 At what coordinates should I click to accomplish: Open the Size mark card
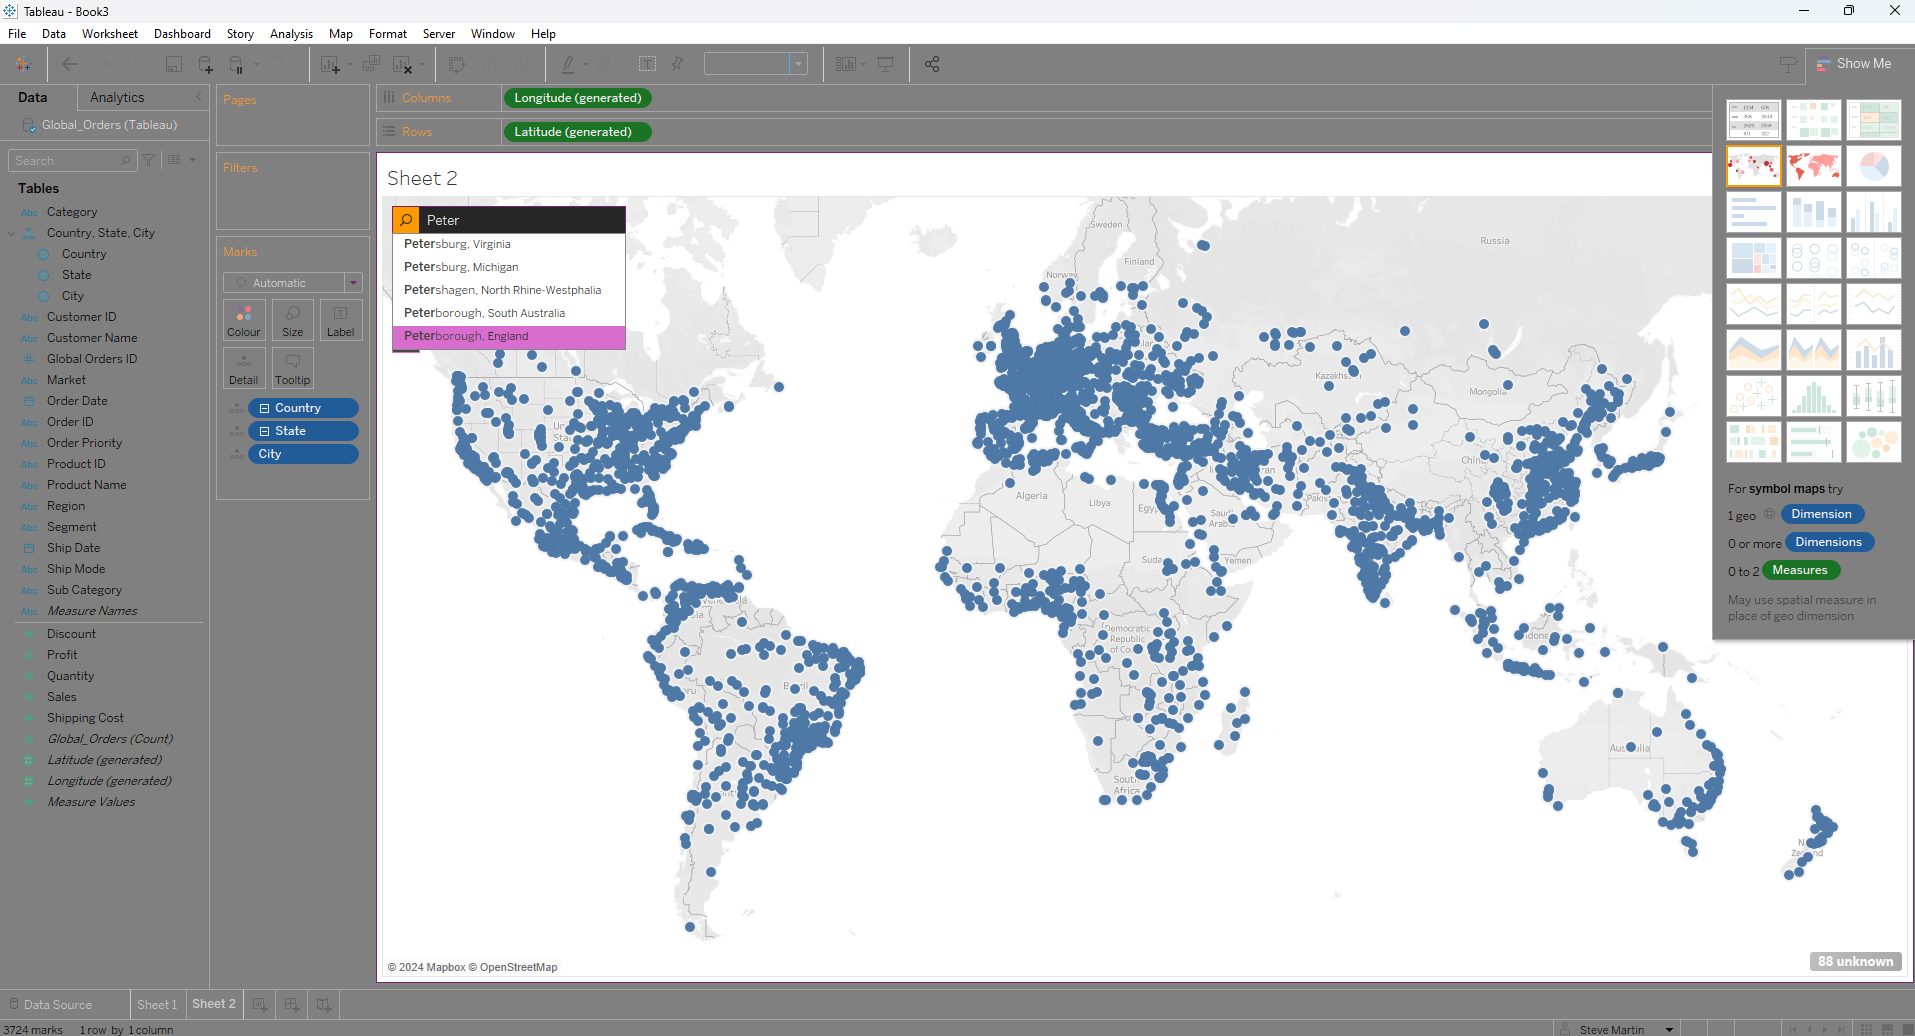292,319
